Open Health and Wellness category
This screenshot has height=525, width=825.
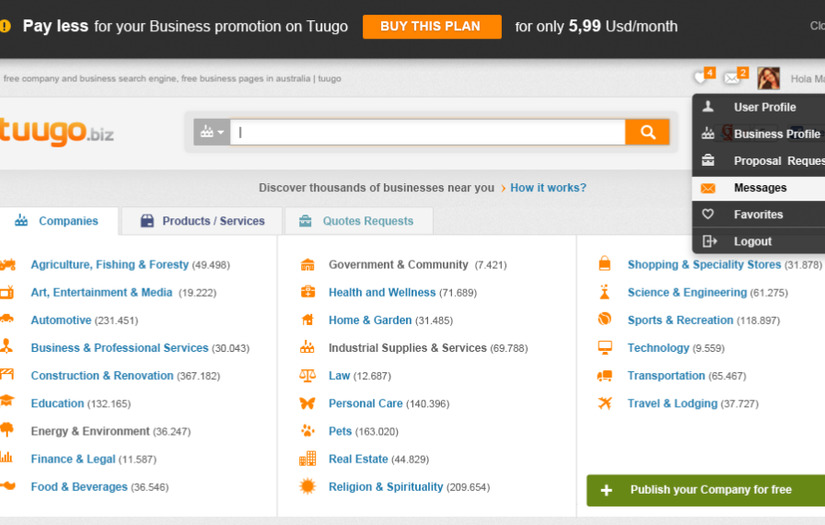coord(382,292)
